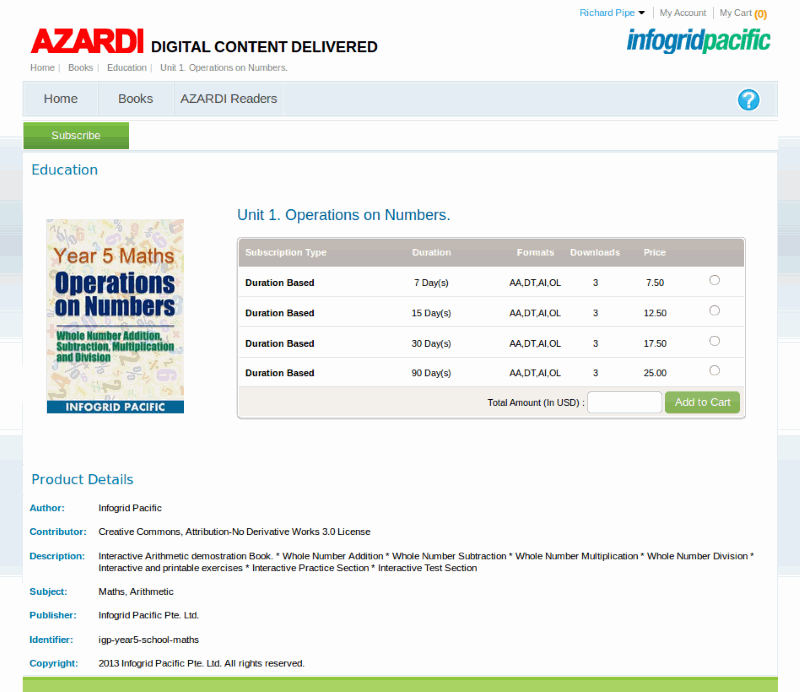Open the My Account link
800x692 pixels.
tap(683, 13)
